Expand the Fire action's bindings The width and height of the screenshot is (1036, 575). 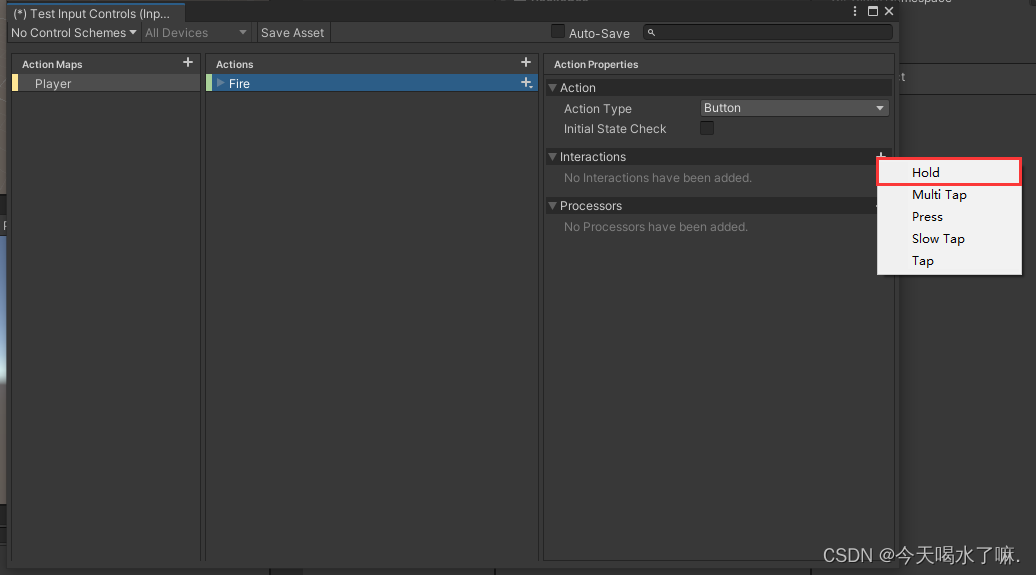(x=221, y=83)
